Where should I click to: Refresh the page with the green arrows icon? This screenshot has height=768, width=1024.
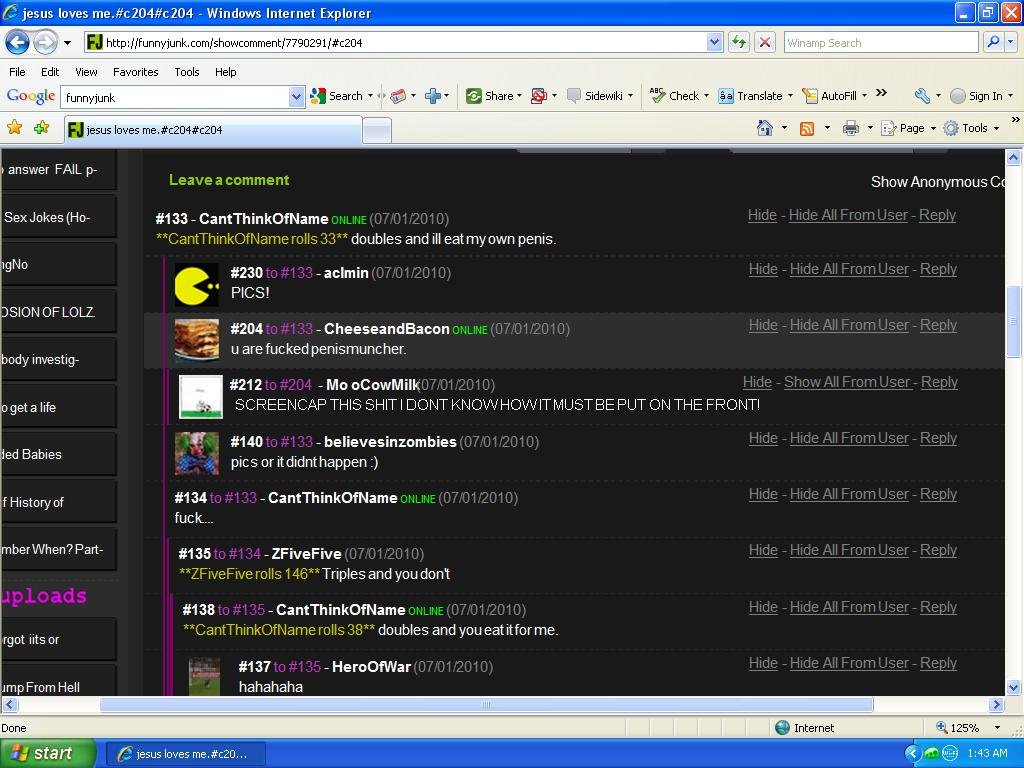pyautogui.click(x=739, y=42)
